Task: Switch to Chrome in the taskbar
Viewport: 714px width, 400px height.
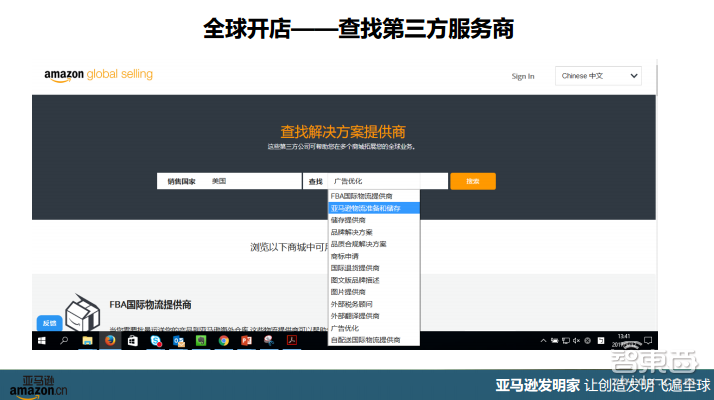Action: (223, 341)
